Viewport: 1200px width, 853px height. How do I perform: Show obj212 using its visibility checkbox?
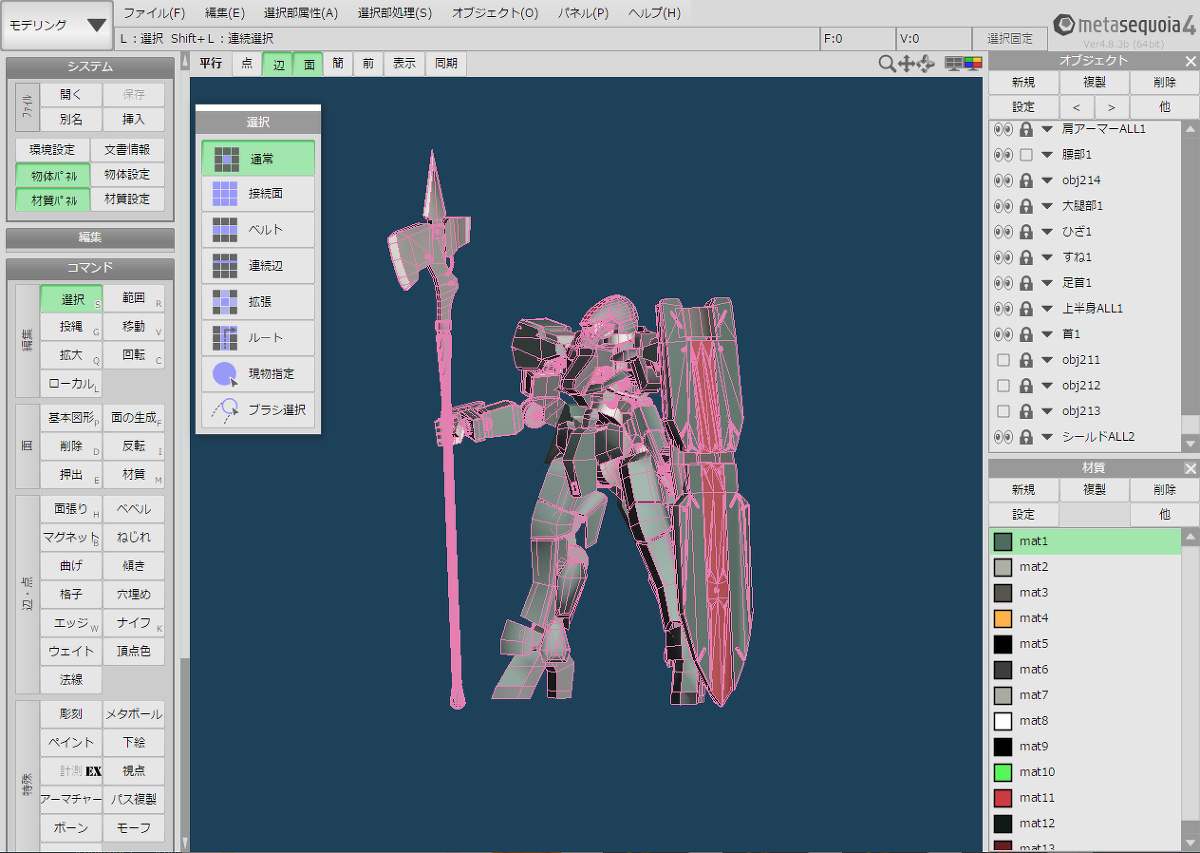click(x=1003, y=386)
